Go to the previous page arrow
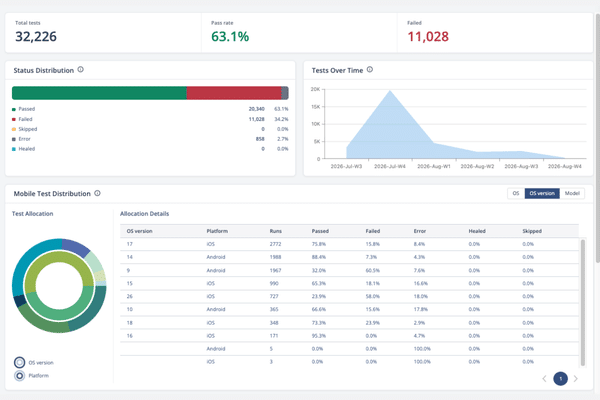This screenshot has width=600, height=400. tap(544, 379)
